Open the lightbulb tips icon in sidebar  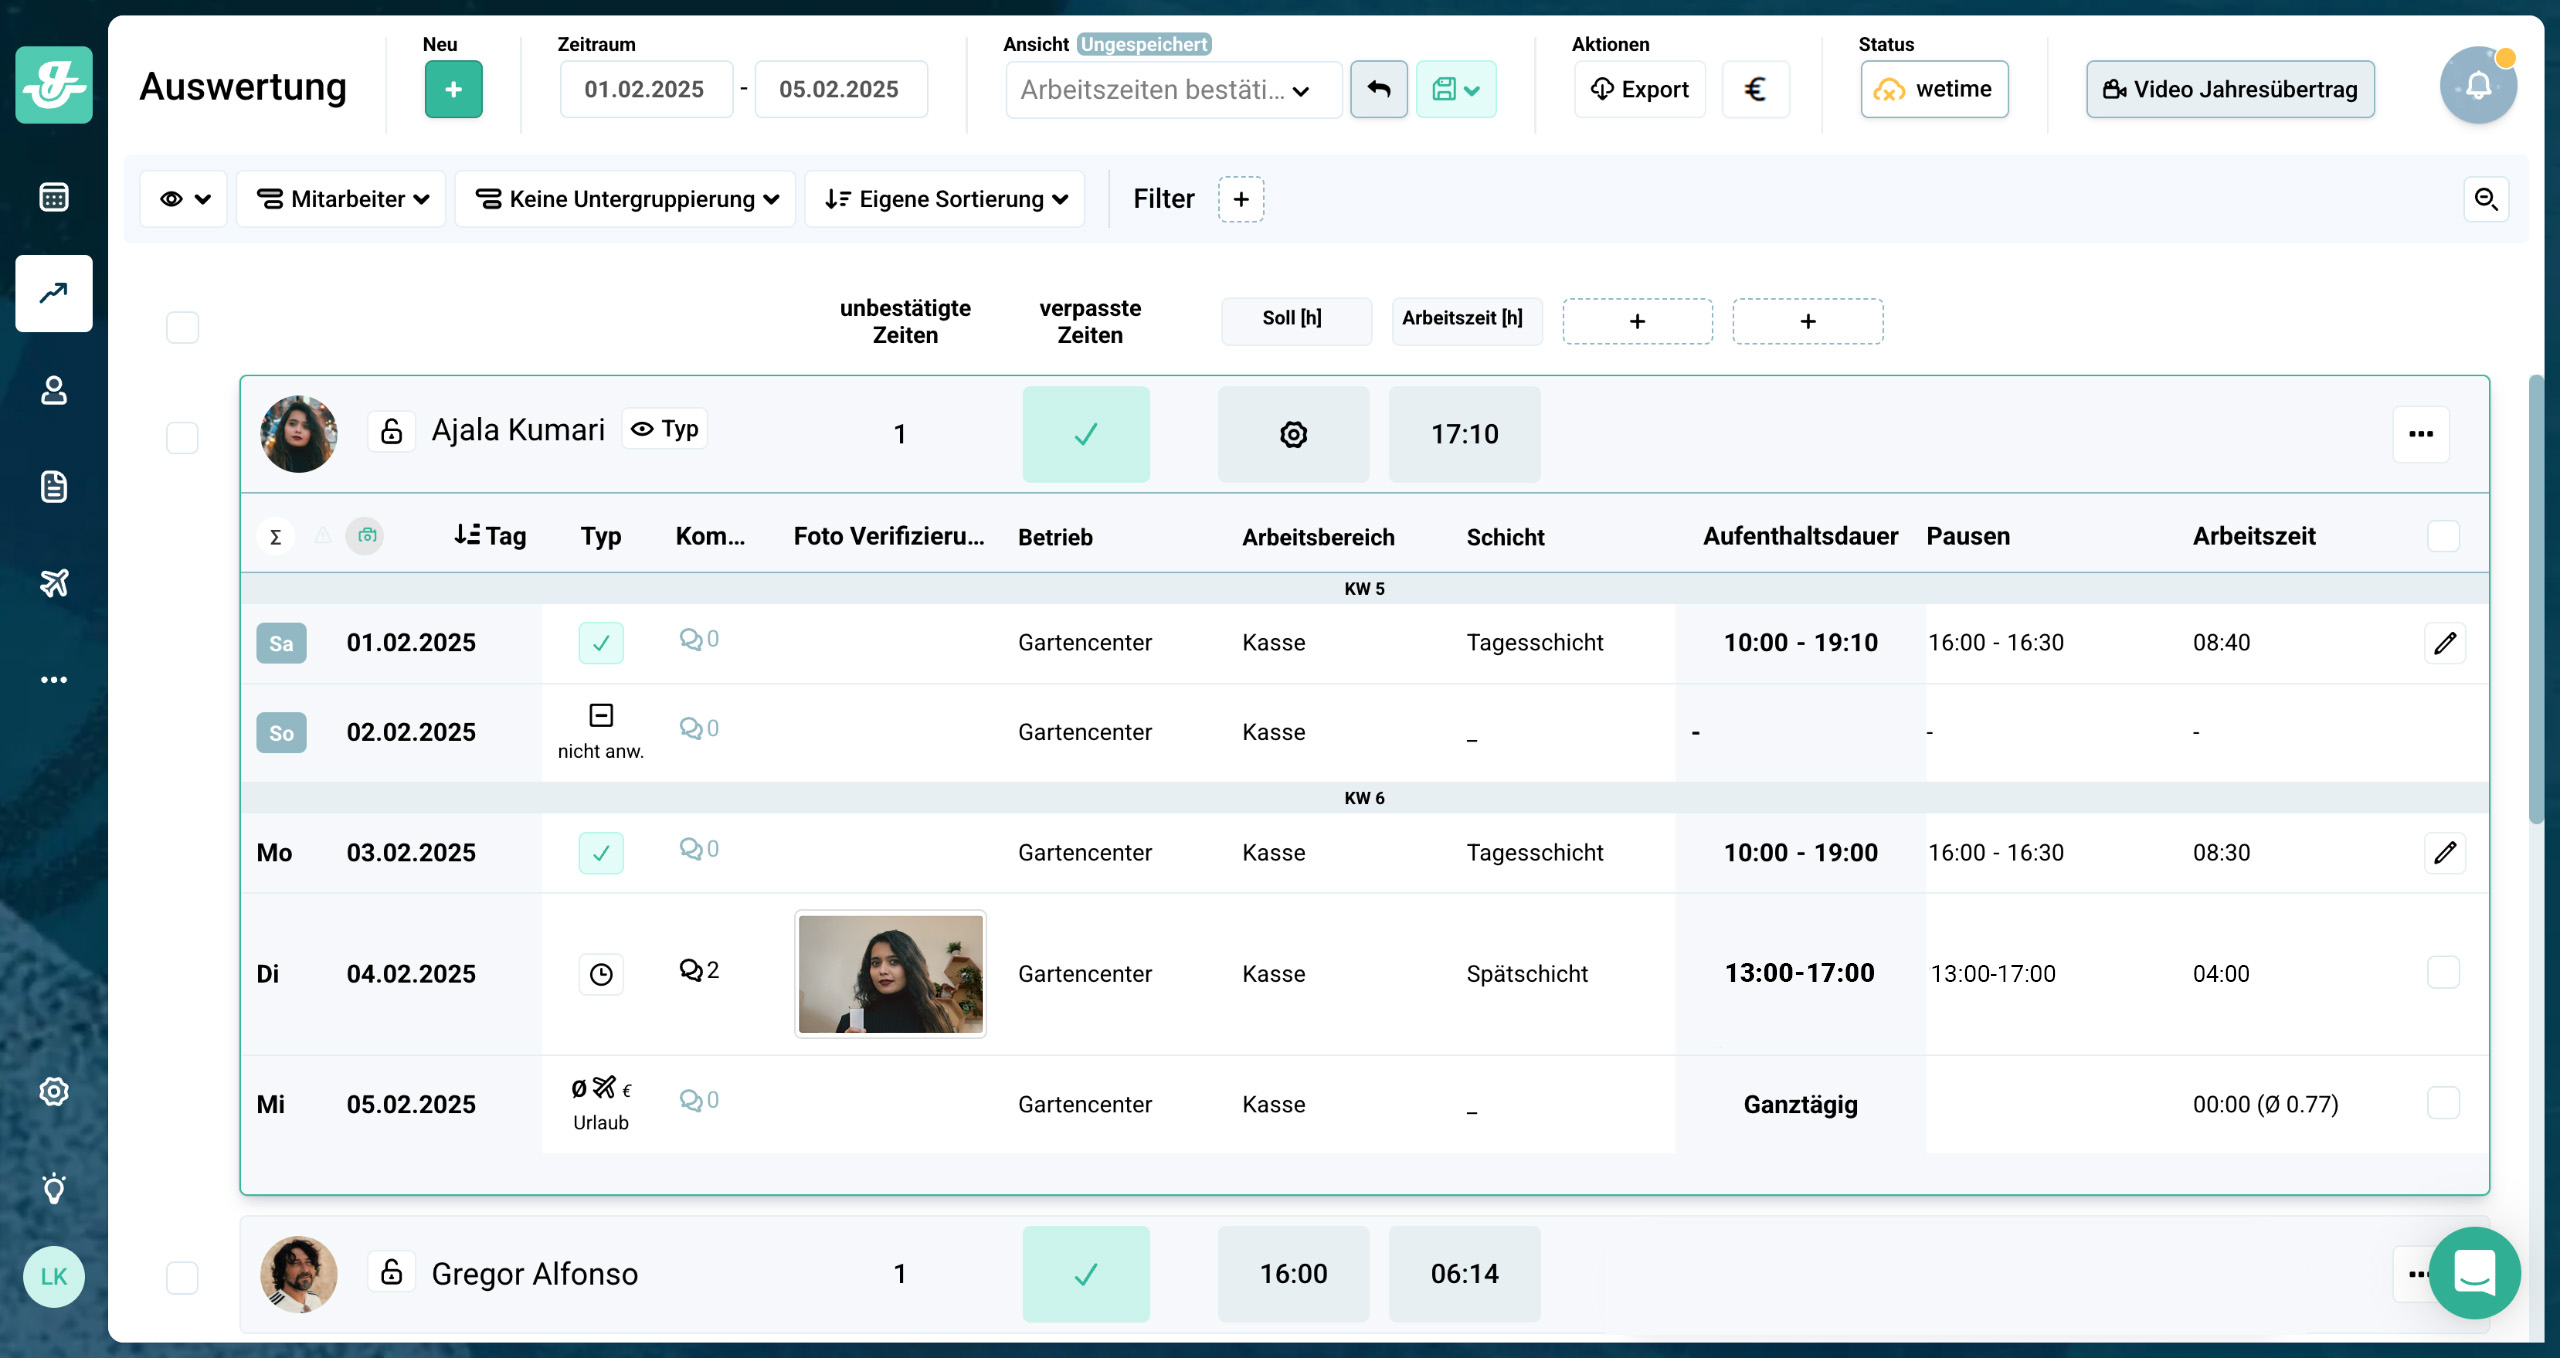pos(54,1188)
